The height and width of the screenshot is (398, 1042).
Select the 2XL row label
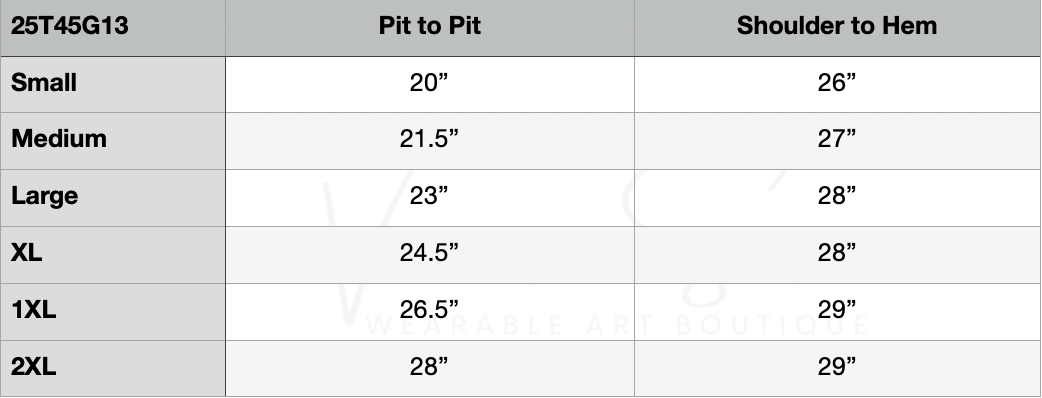pos(113,369)
